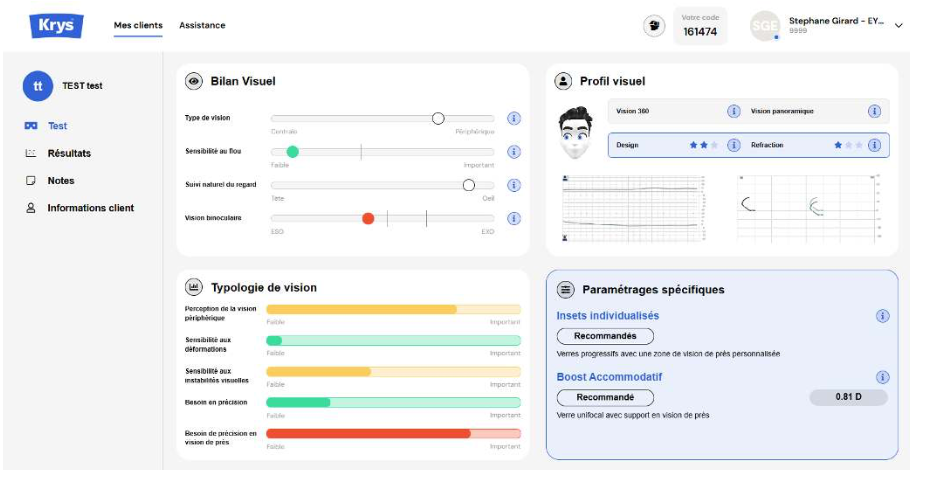929x491 pixels.
Task: Click the Sensibilité au flou green slider handle
Action: point(292,152)
